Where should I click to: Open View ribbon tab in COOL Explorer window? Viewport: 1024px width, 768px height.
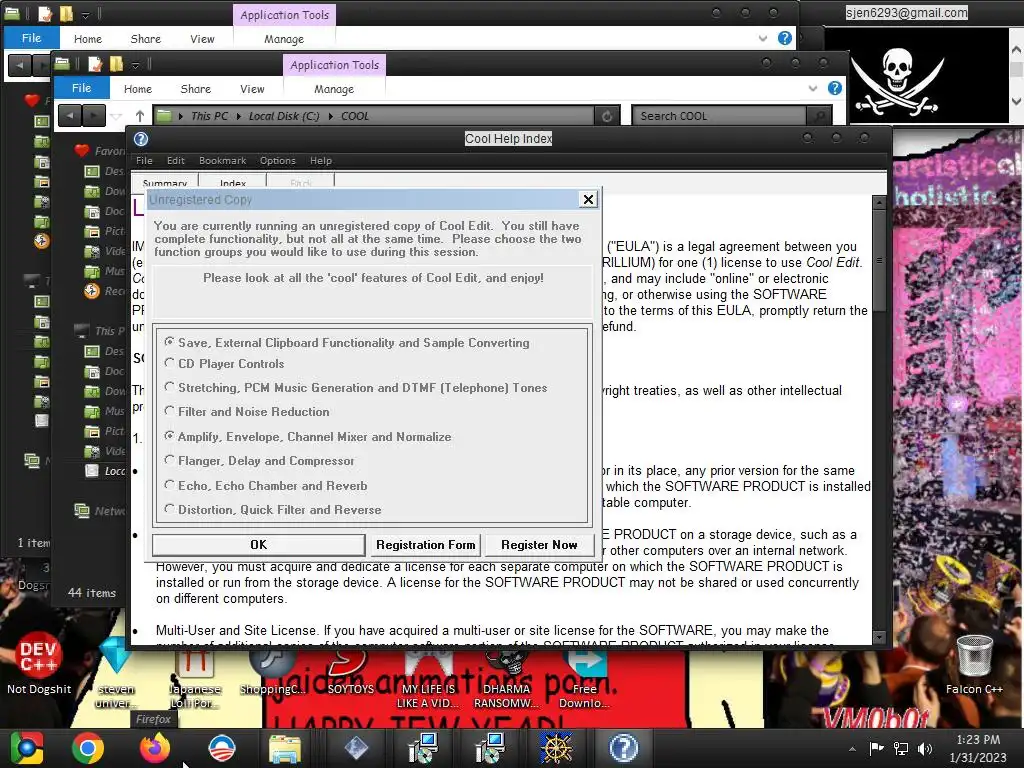(x=252, y=89)
